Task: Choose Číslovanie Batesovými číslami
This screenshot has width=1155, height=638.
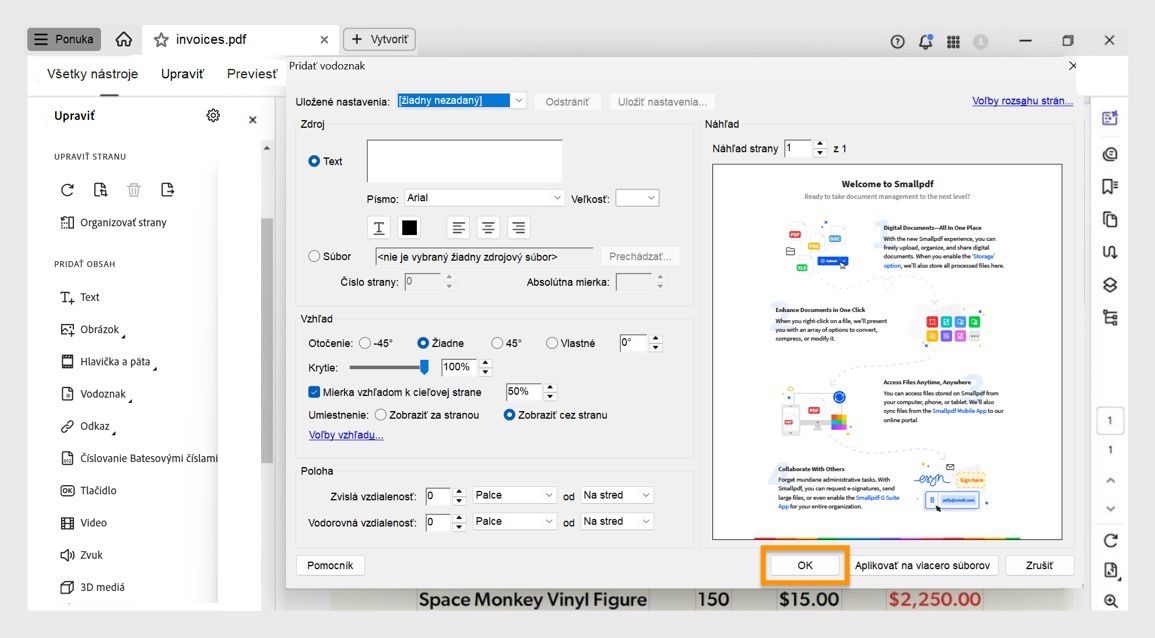Action: 138,458
